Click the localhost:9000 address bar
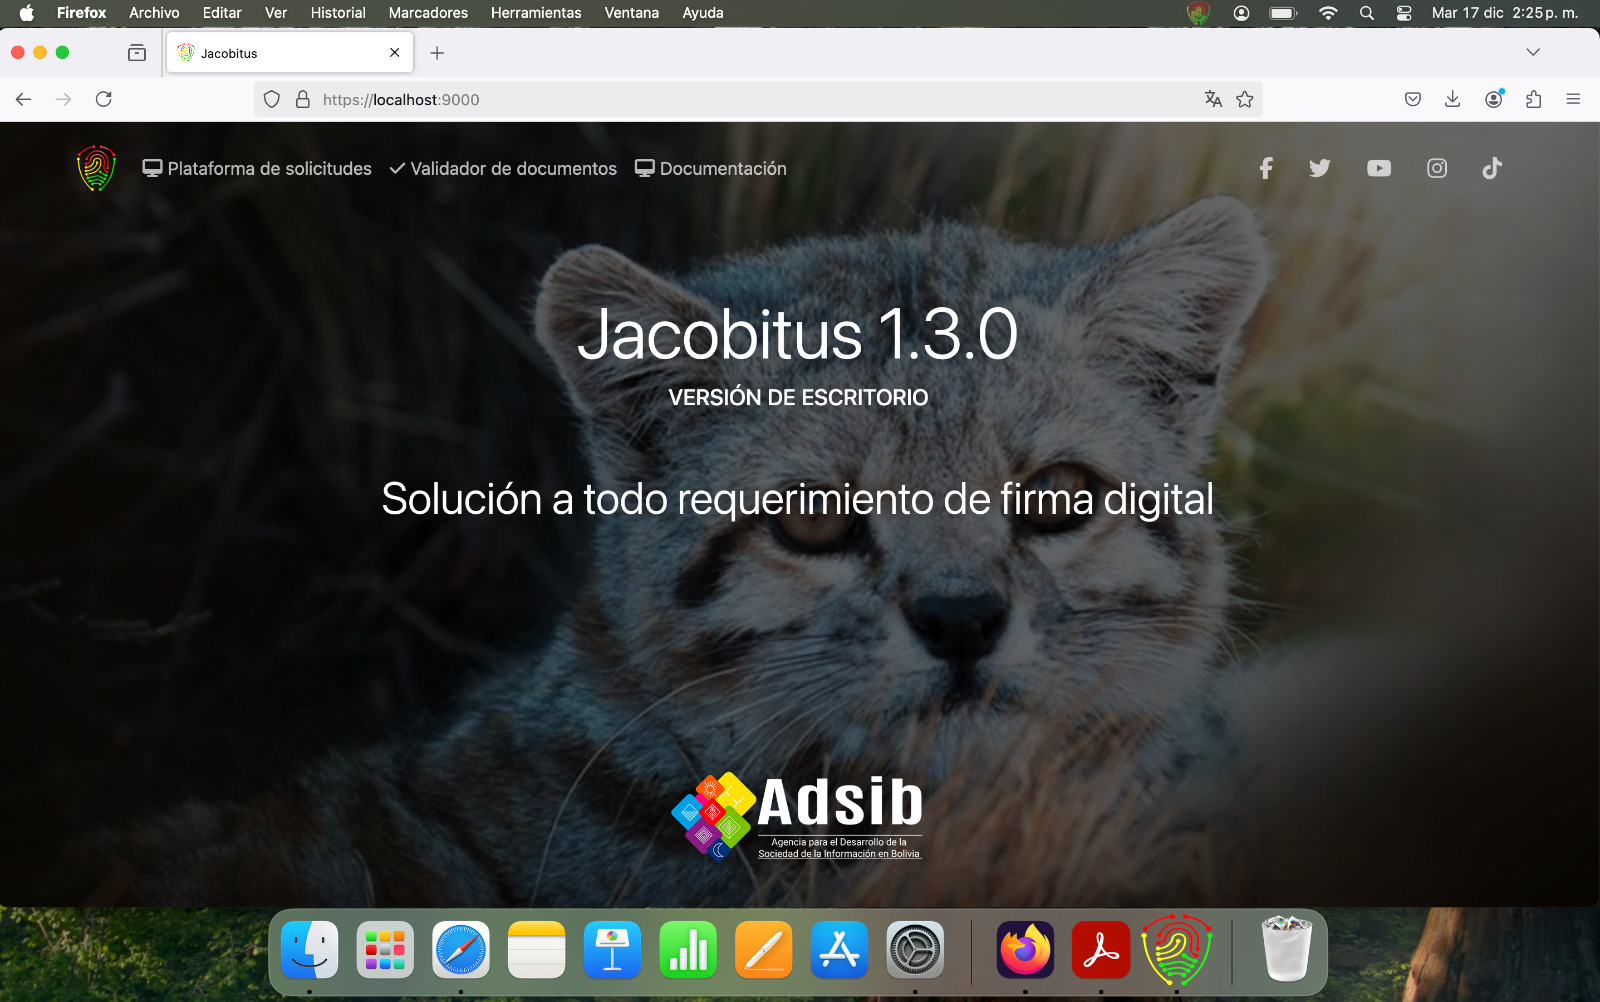 (700, 99)
